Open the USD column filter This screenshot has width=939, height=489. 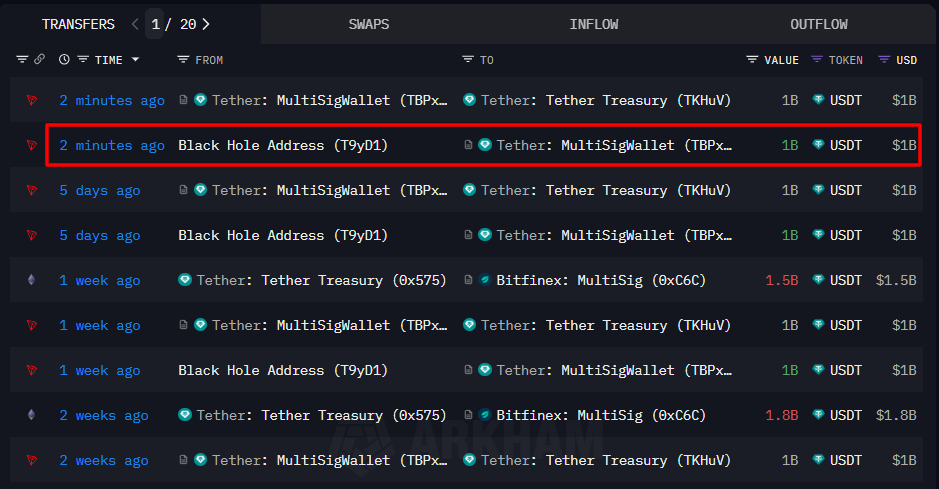click(x=884, y=59)
